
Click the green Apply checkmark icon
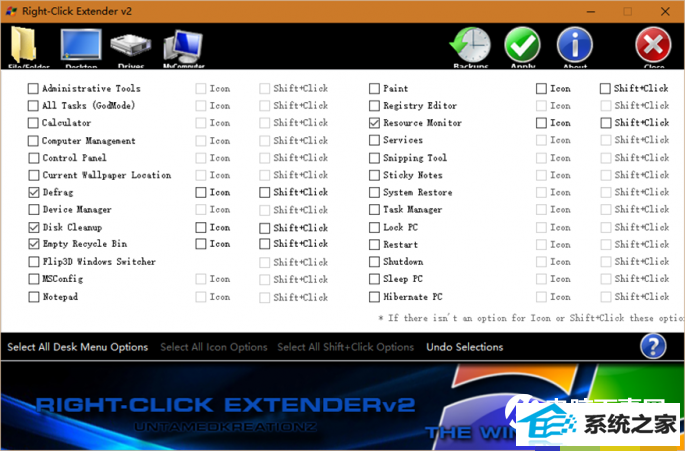522,45
